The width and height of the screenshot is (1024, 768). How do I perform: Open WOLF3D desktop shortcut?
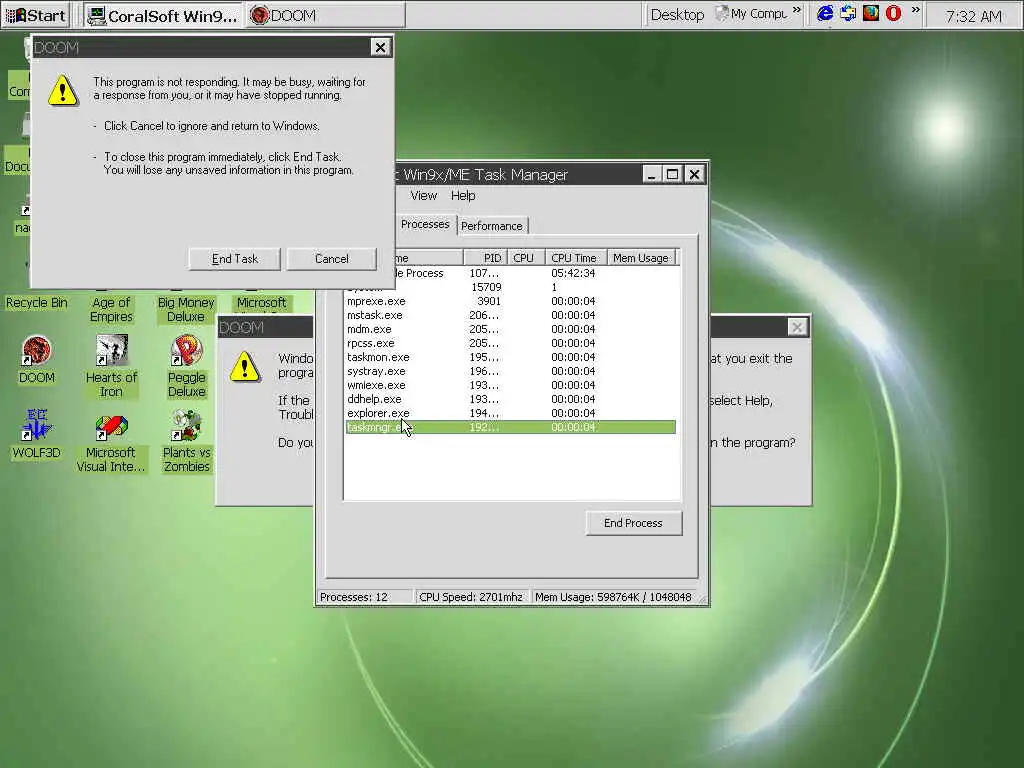tap(37, 434)
